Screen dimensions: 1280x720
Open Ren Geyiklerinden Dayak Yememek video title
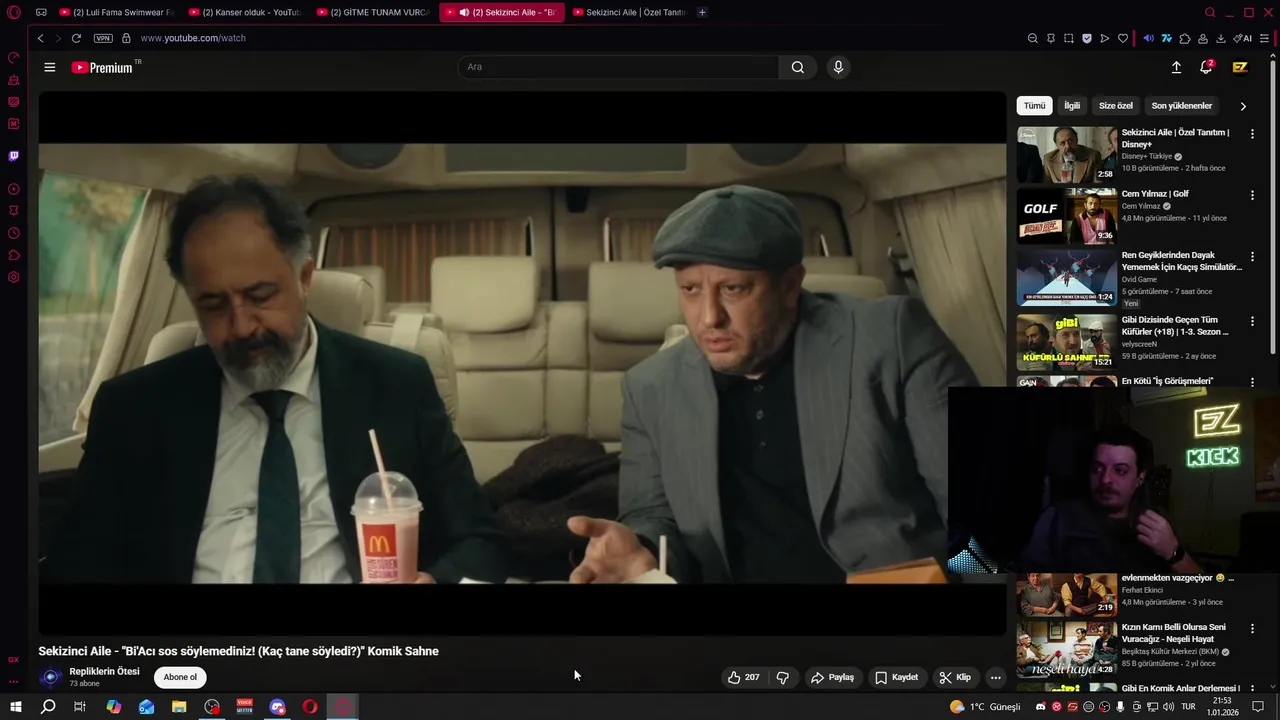point(1181,261)
